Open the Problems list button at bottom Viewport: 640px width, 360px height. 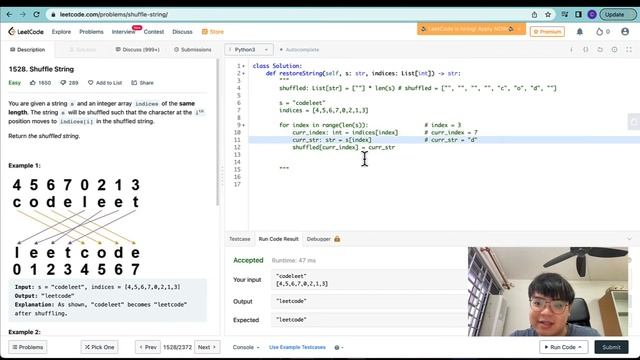click(27, 347)
